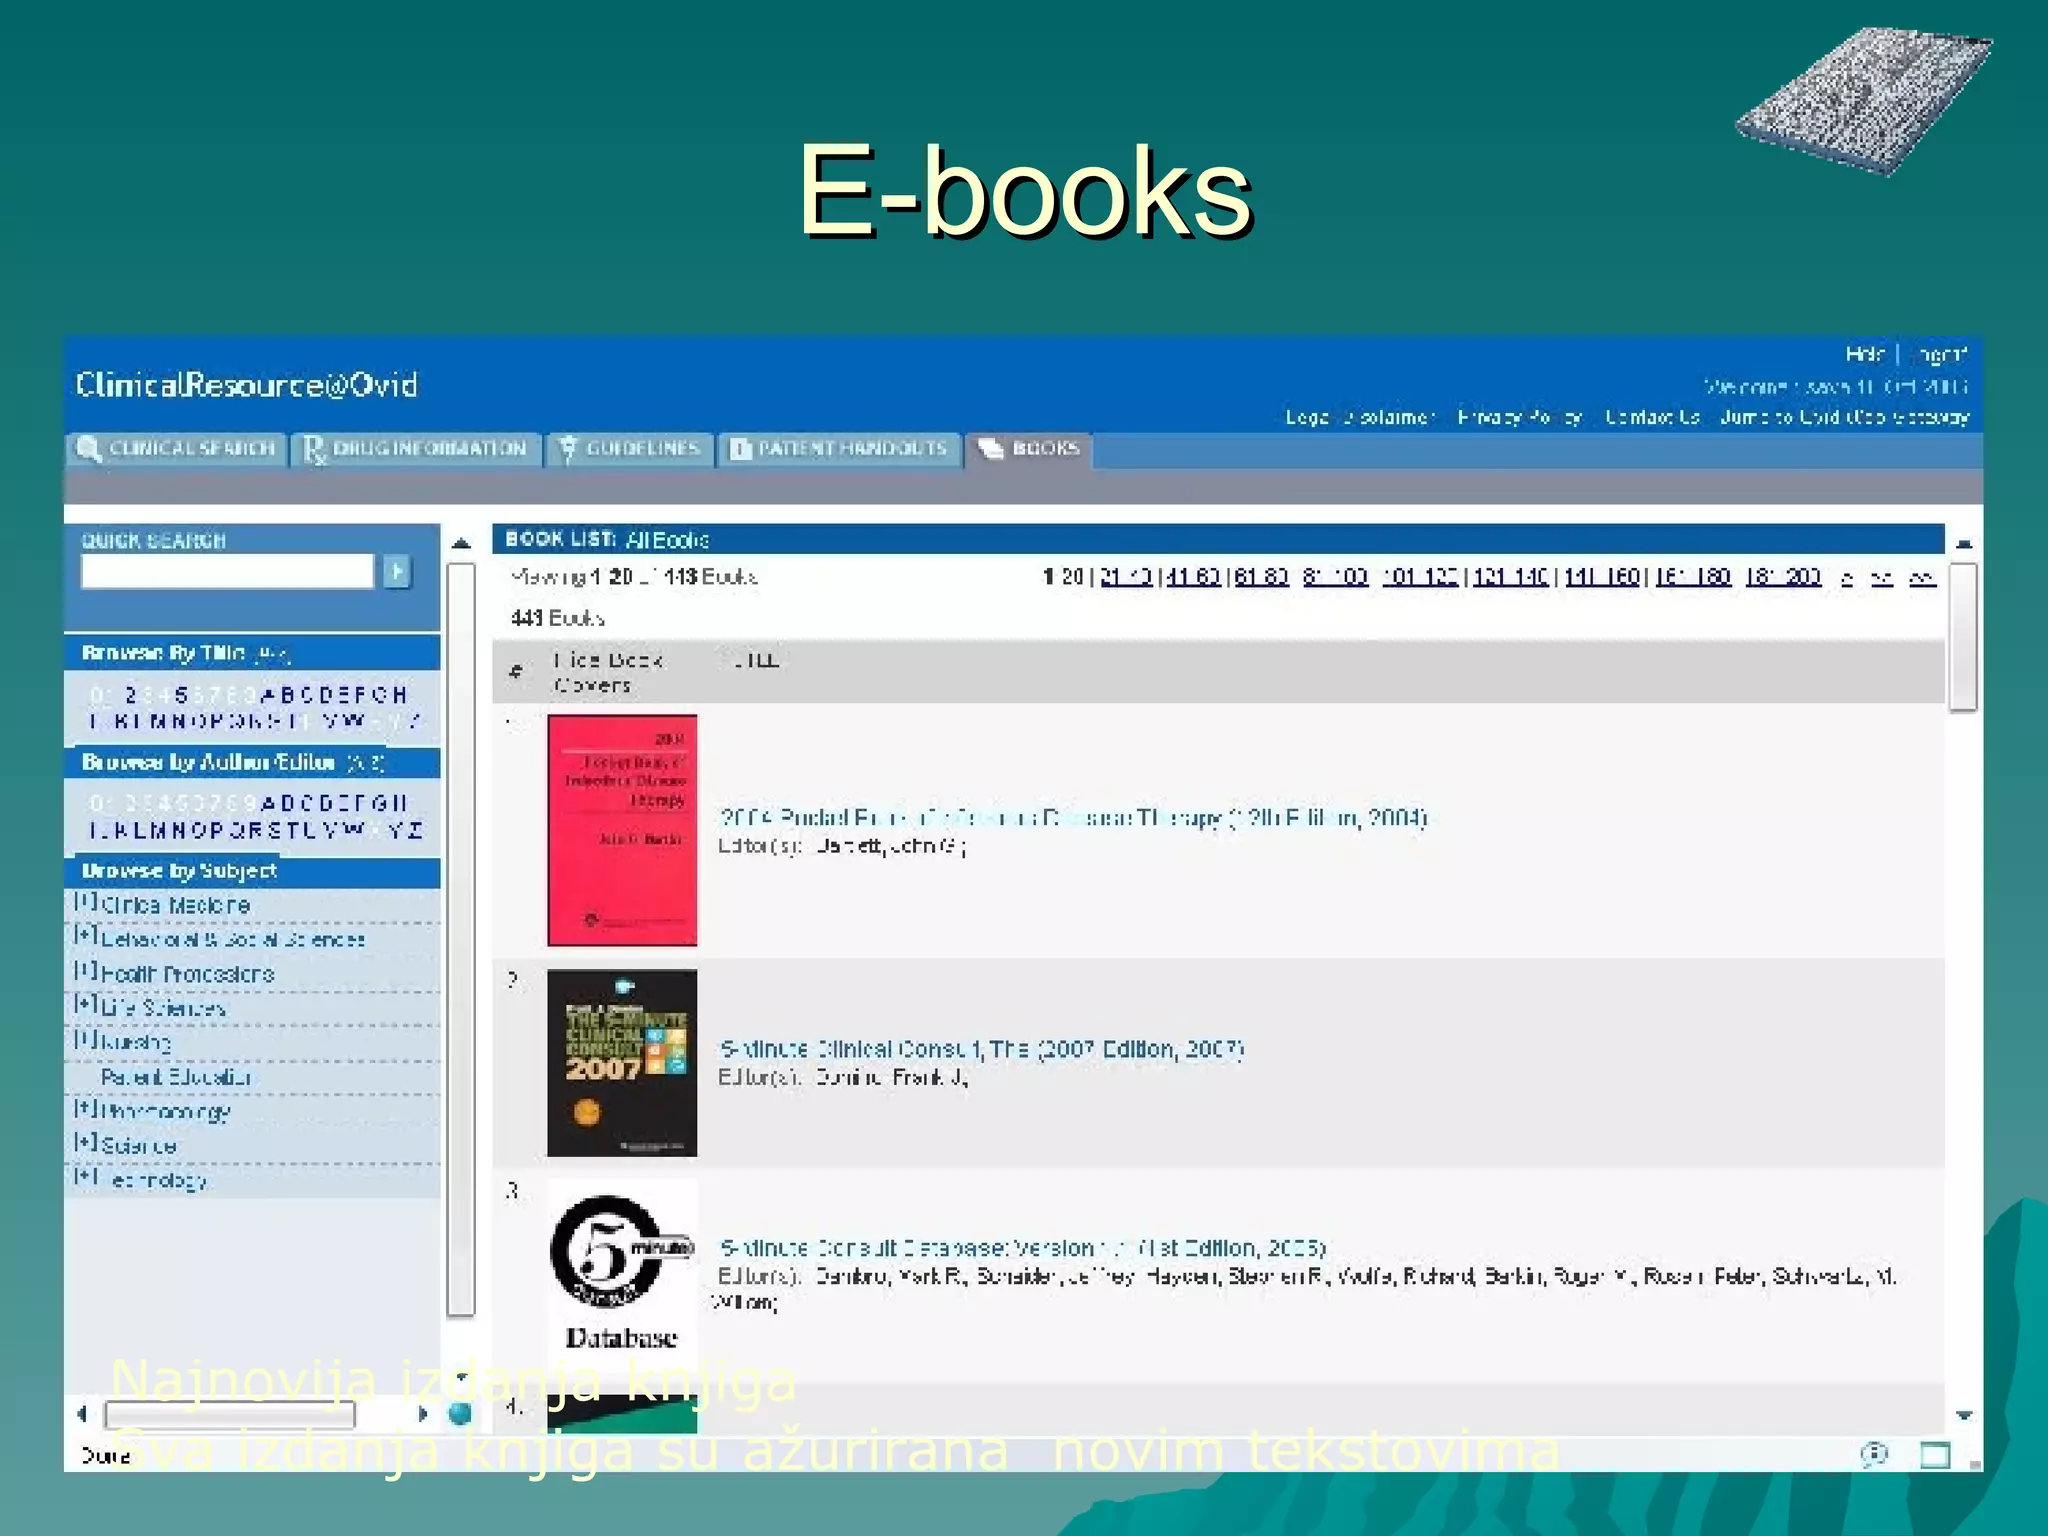Expand Behavioral & Social Sciences subject
The image size is (2048, 1536).
tap(86, 936)
